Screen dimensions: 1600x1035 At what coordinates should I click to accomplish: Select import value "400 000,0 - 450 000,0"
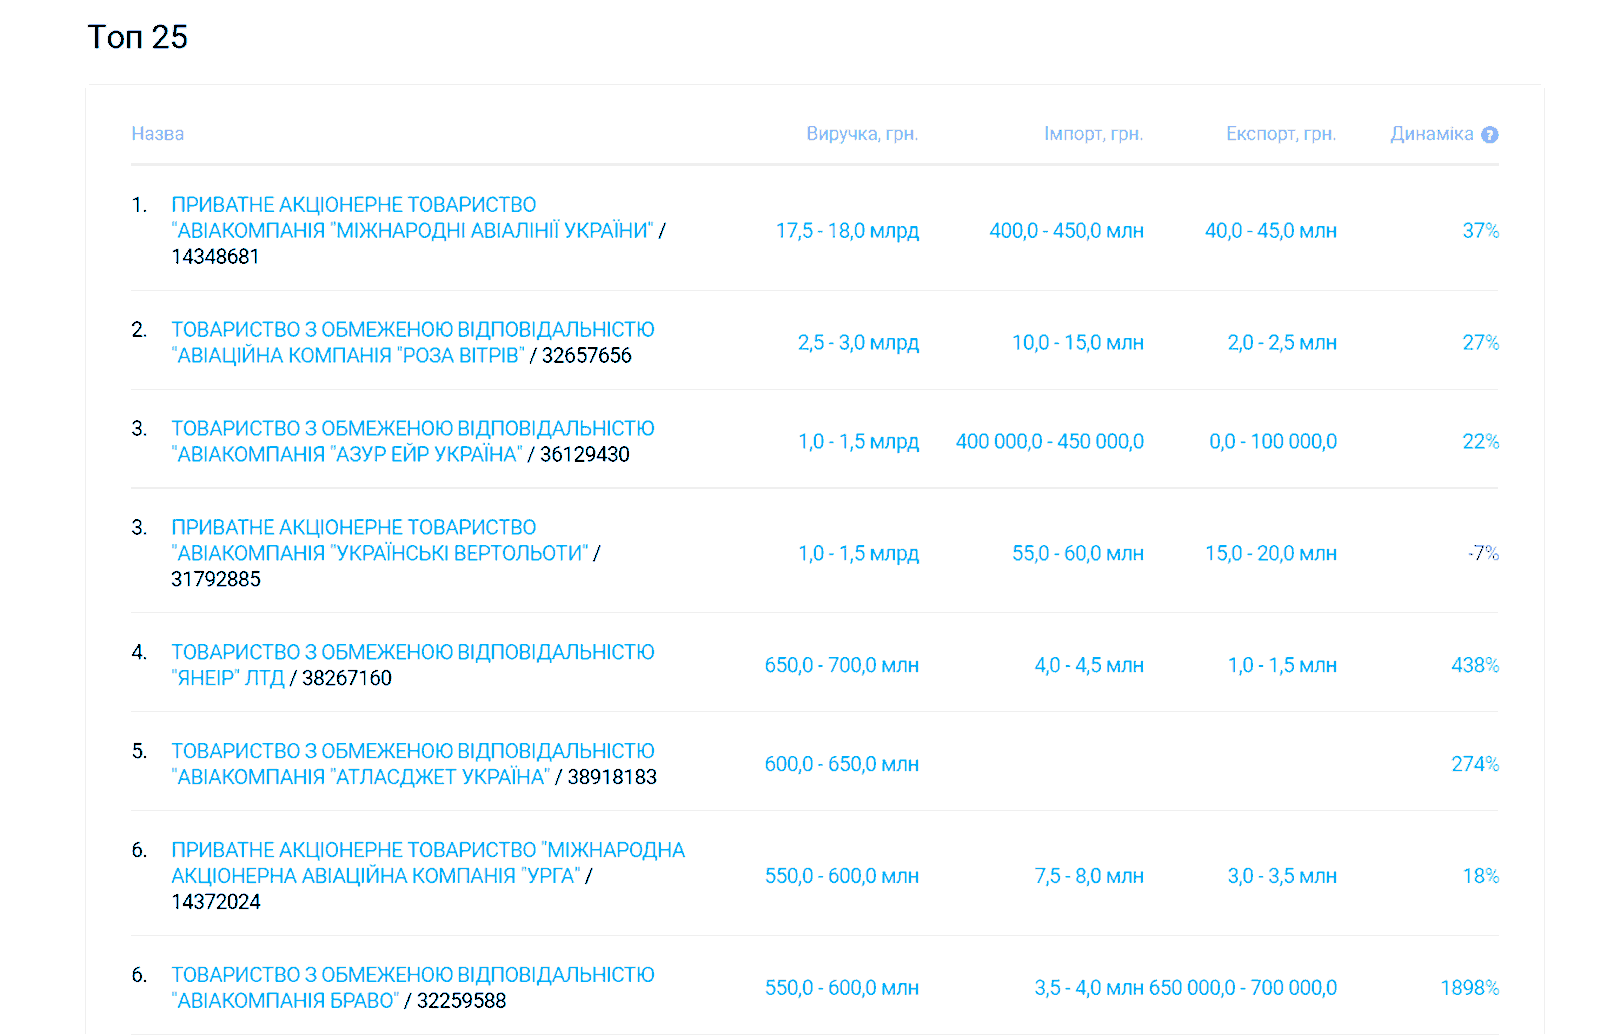point(1050,442)
